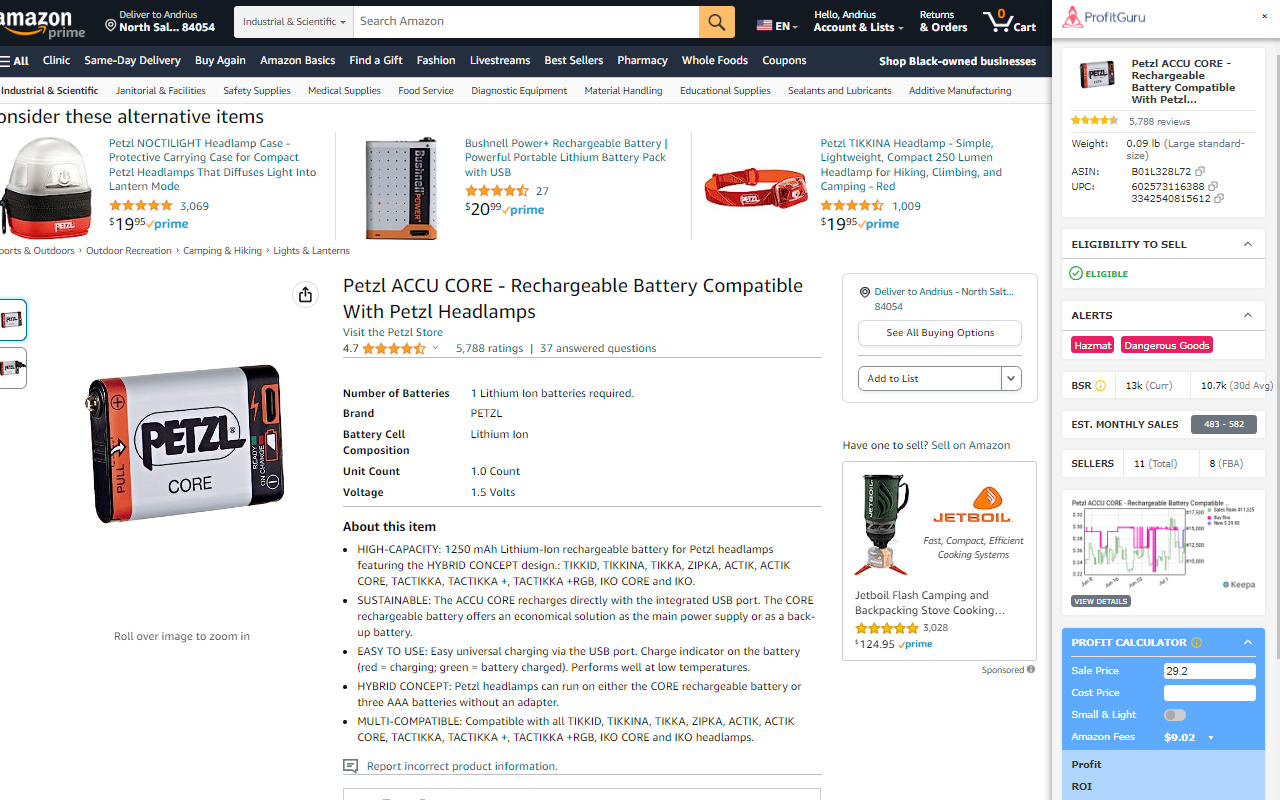Open the Best Sellers nav item
Image resolution: width=1280 pixels, height=800 pixels.
(573, 60)
